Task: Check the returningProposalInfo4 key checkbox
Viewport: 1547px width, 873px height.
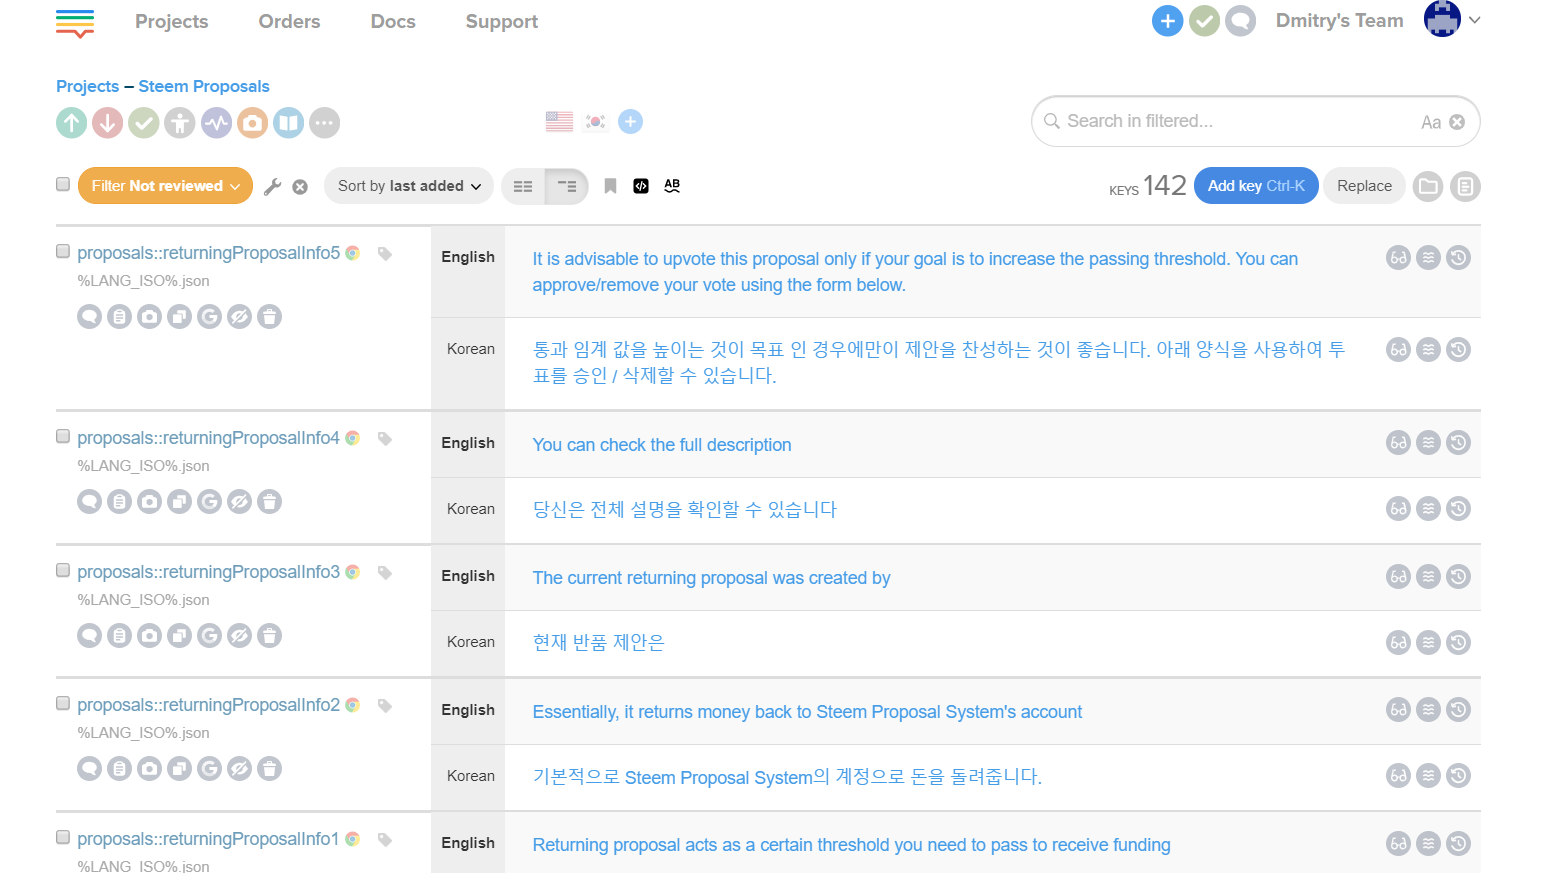Action: click(x=63, y=436)
